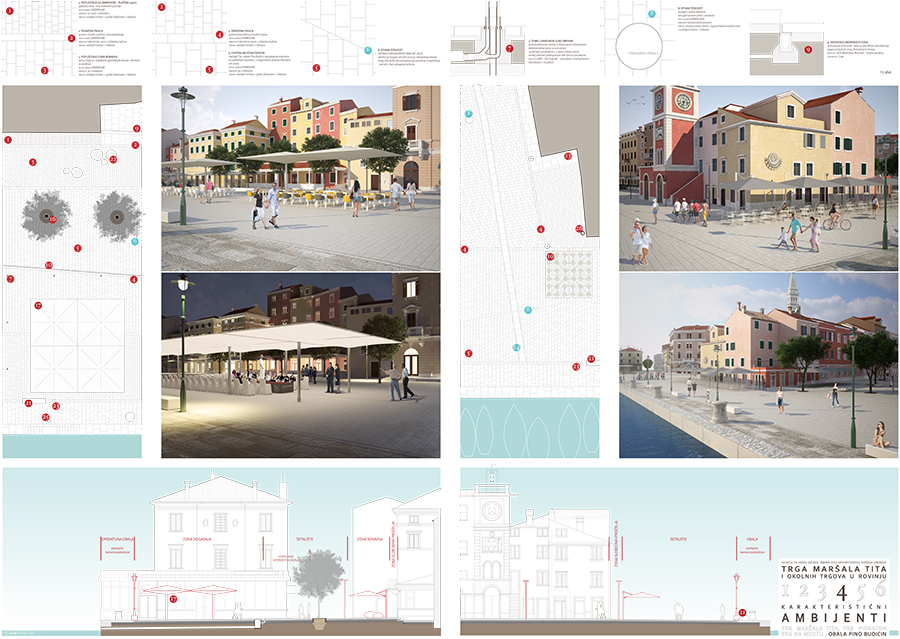This screenshot has width=900, height=639.
Task: Click red marker 4 in second paving detail
Action: [x=219, y=34]
